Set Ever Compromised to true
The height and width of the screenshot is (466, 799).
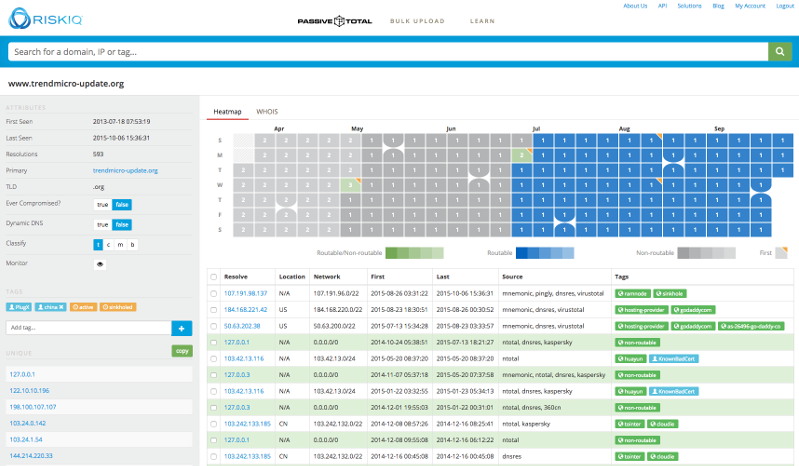pos(101,204)
